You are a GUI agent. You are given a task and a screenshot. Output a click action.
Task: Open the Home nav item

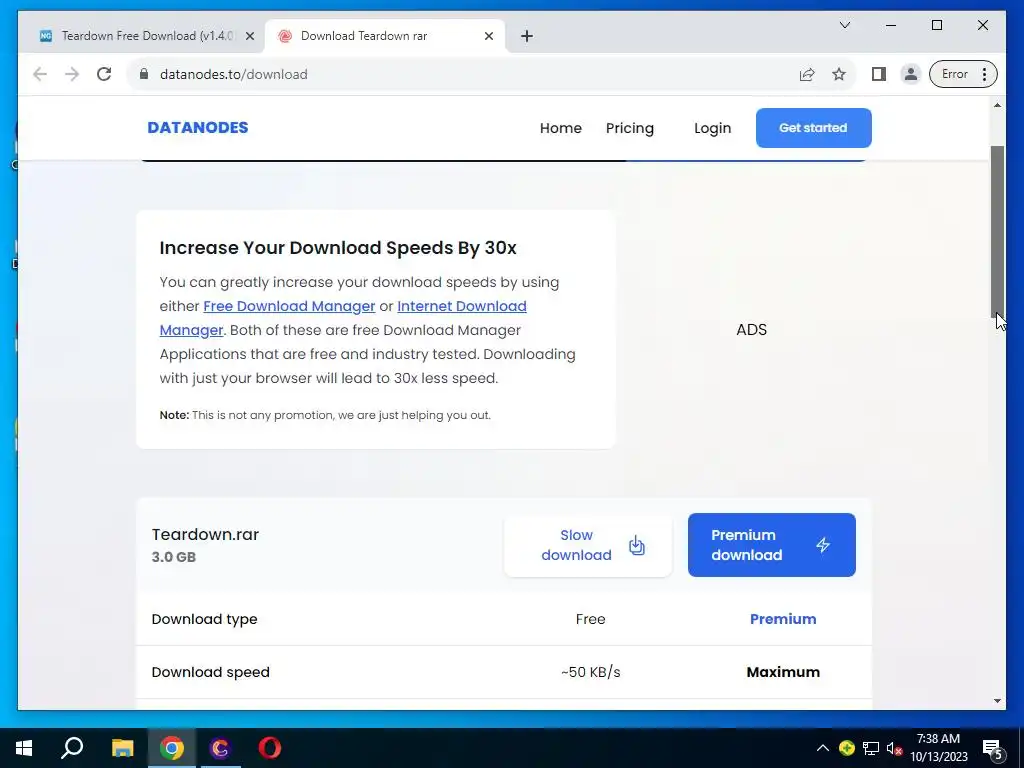(x=560, y=128)
